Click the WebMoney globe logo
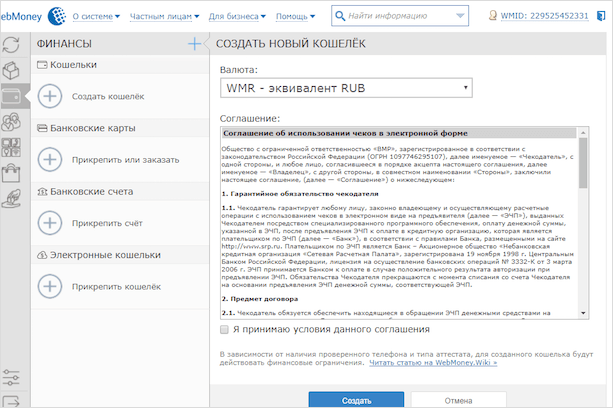Screen dimensions: 613x408 click(57, 16)
